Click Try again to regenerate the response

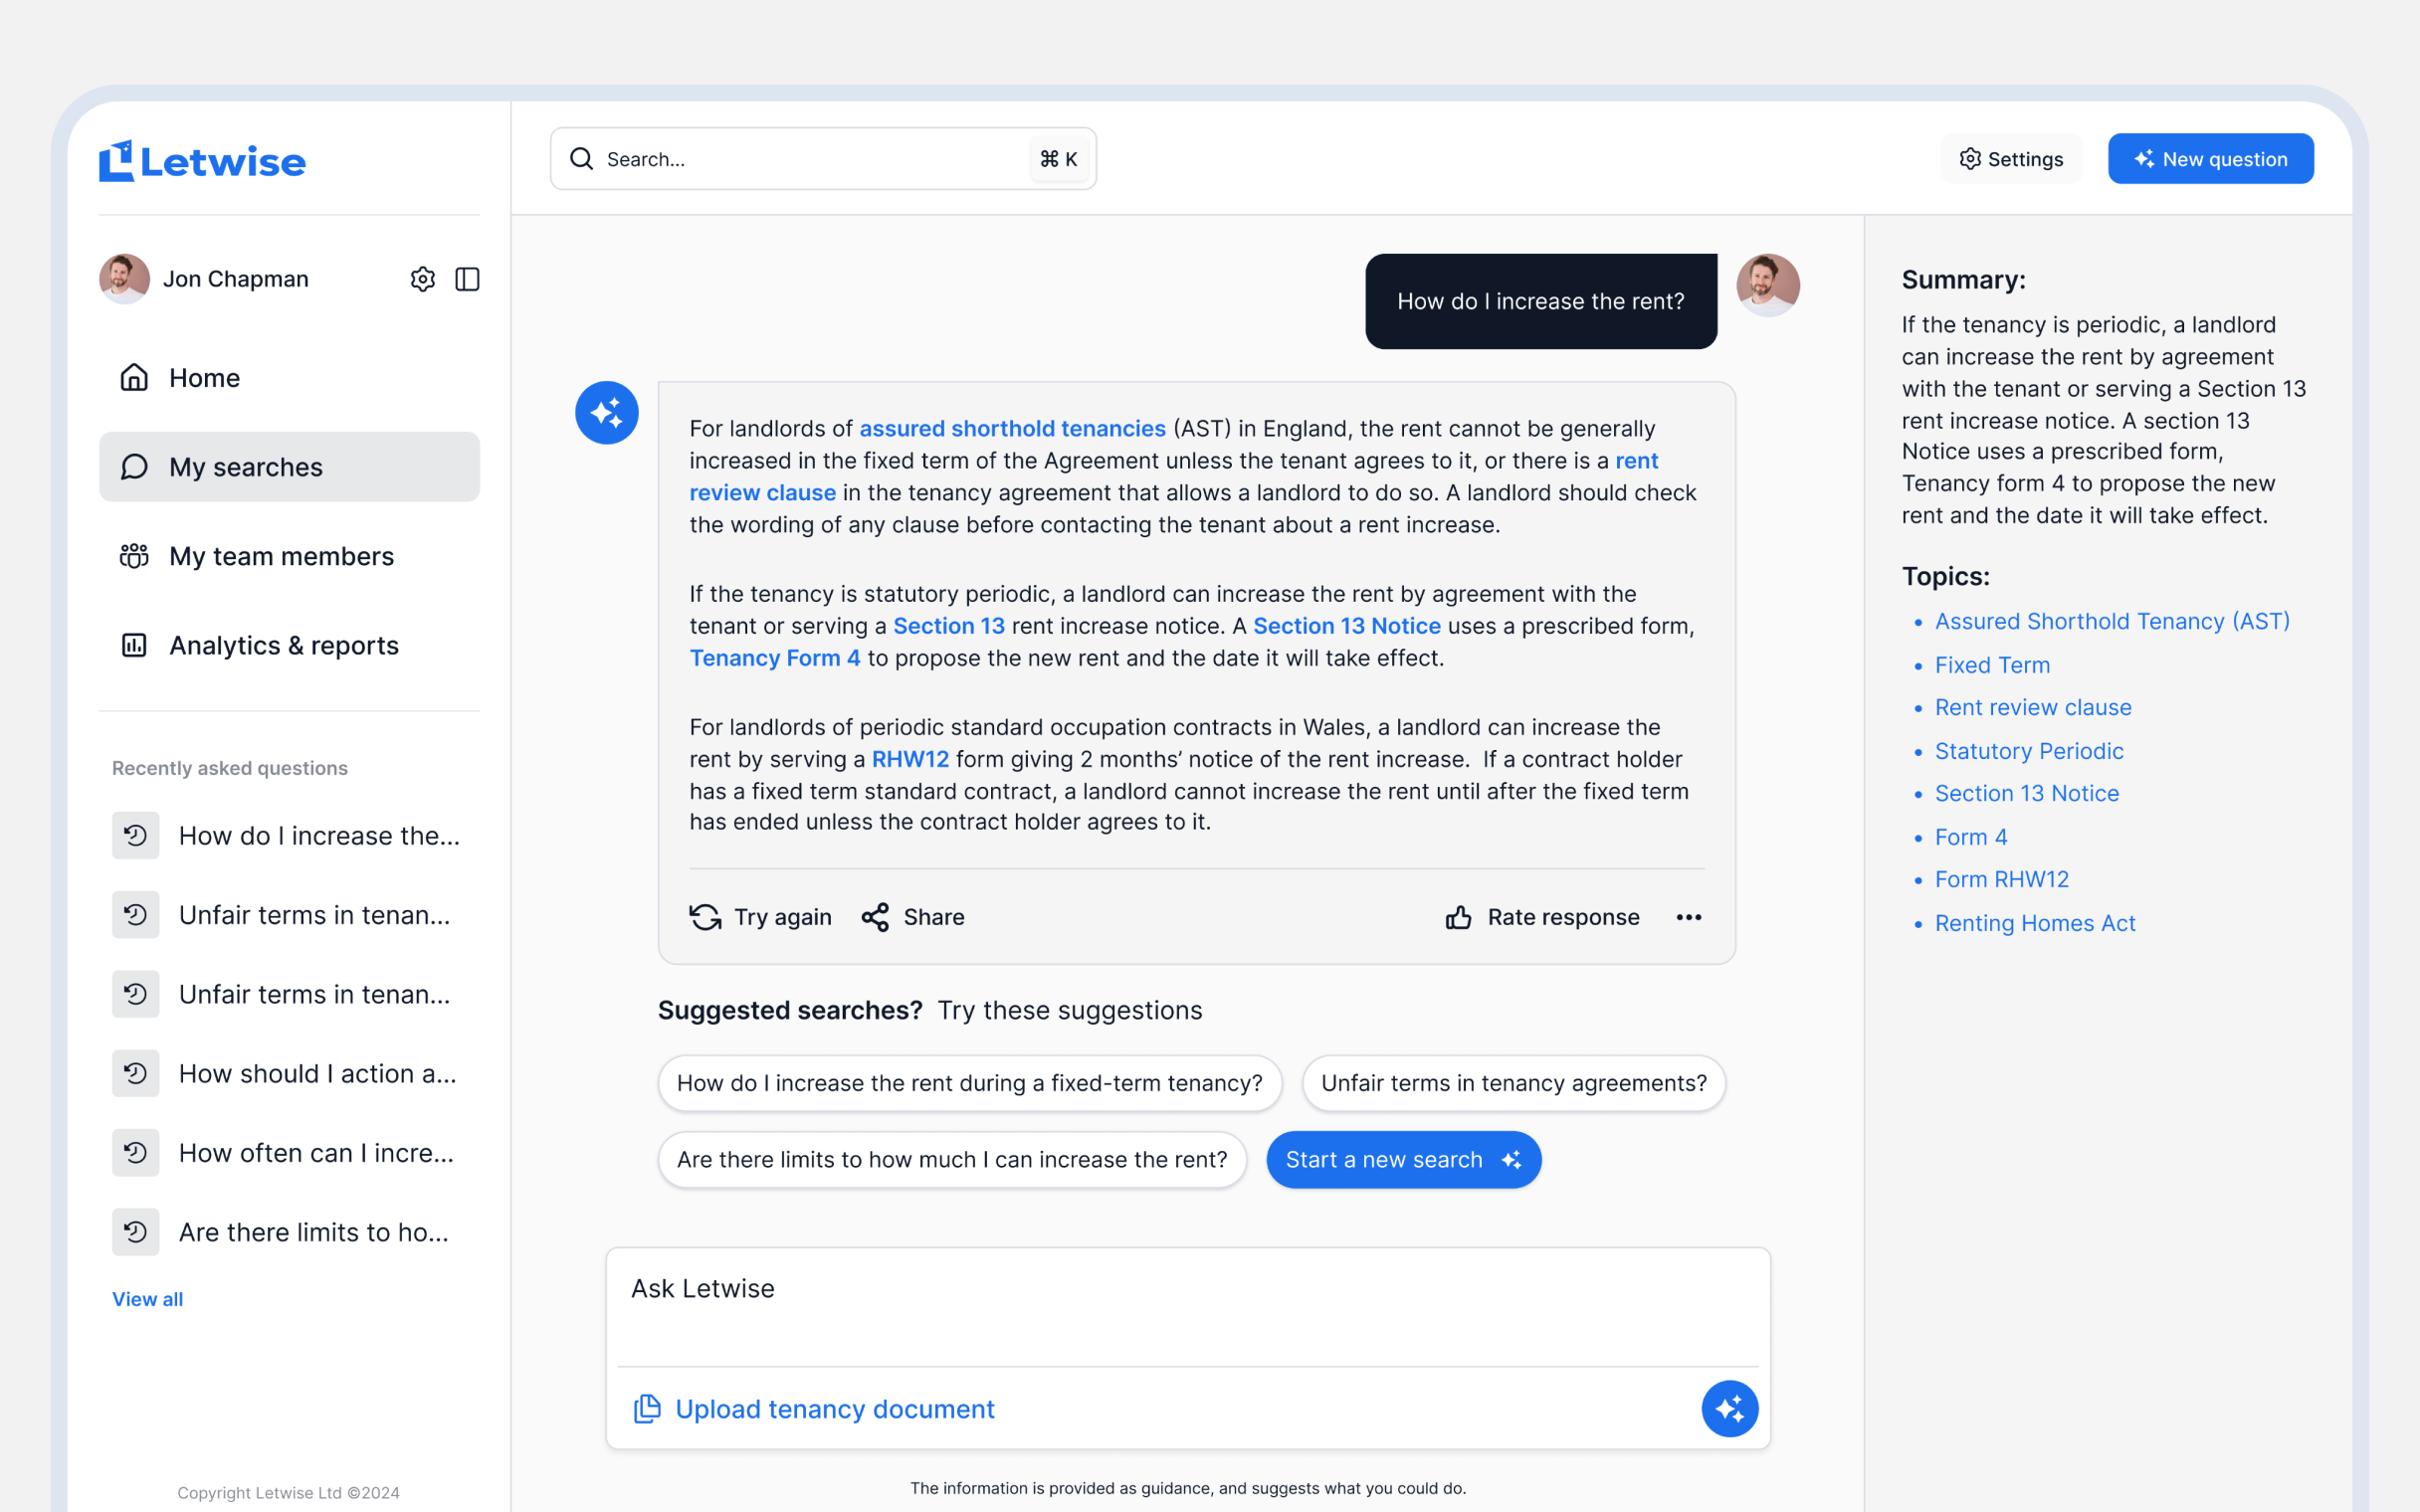point(760,917)
